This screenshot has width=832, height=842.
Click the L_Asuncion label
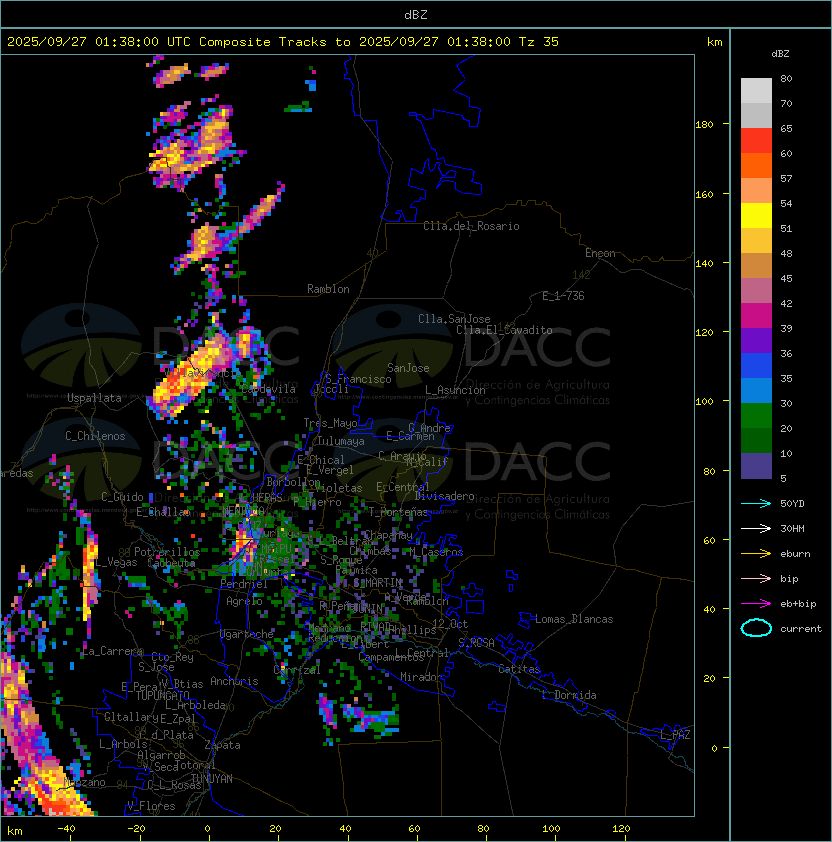[455, 390]
